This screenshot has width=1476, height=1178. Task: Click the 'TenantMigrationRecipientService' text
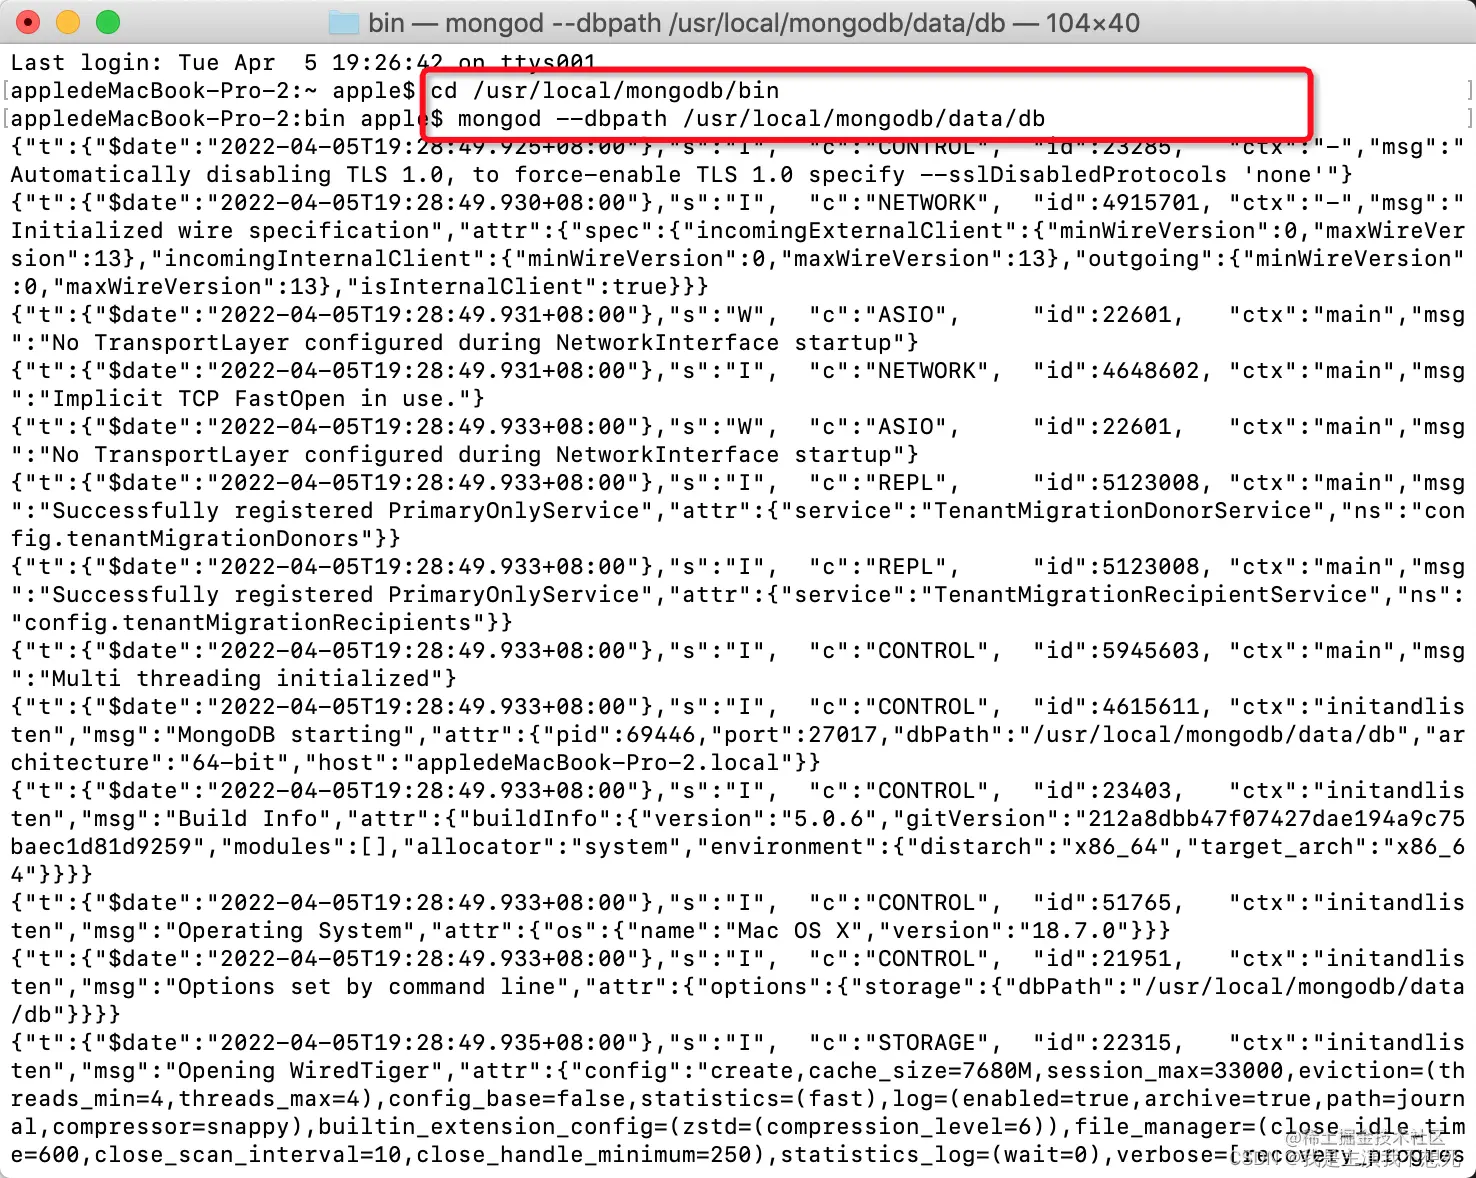(x=1150, y=595)
